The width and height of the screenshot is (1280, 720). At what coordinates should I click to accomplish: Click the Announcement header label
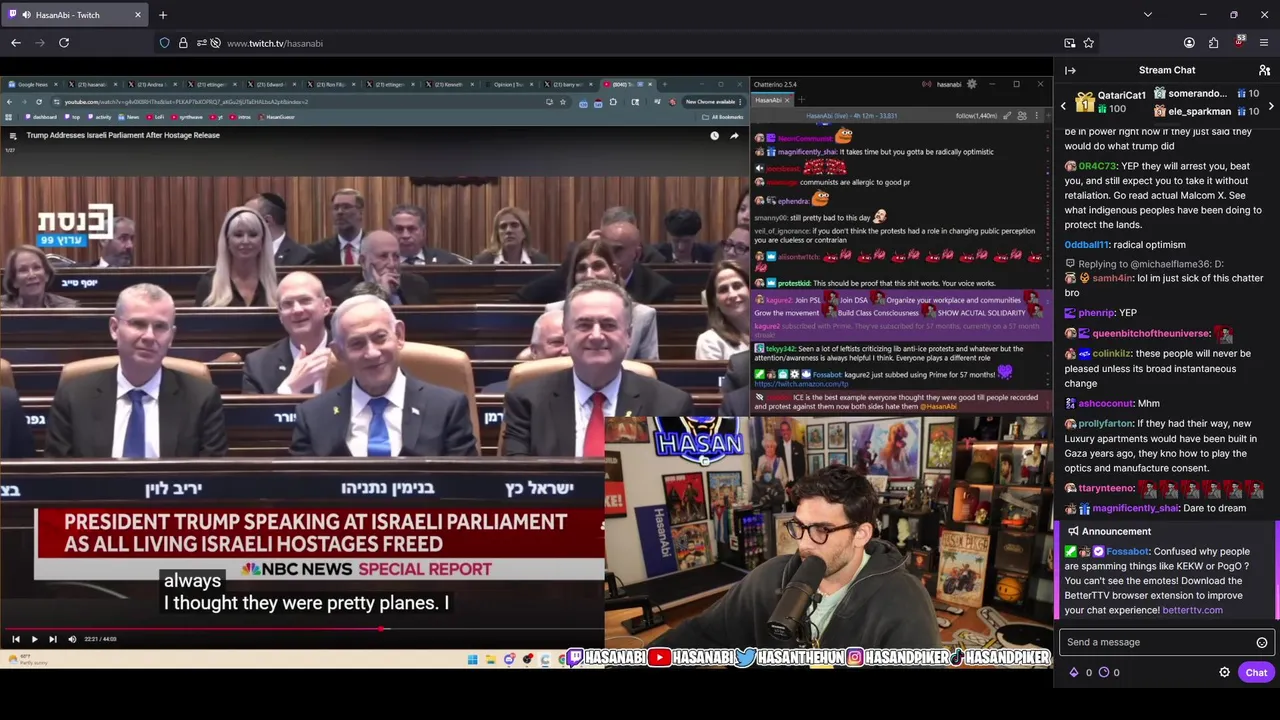click(x=1116, y=531)
